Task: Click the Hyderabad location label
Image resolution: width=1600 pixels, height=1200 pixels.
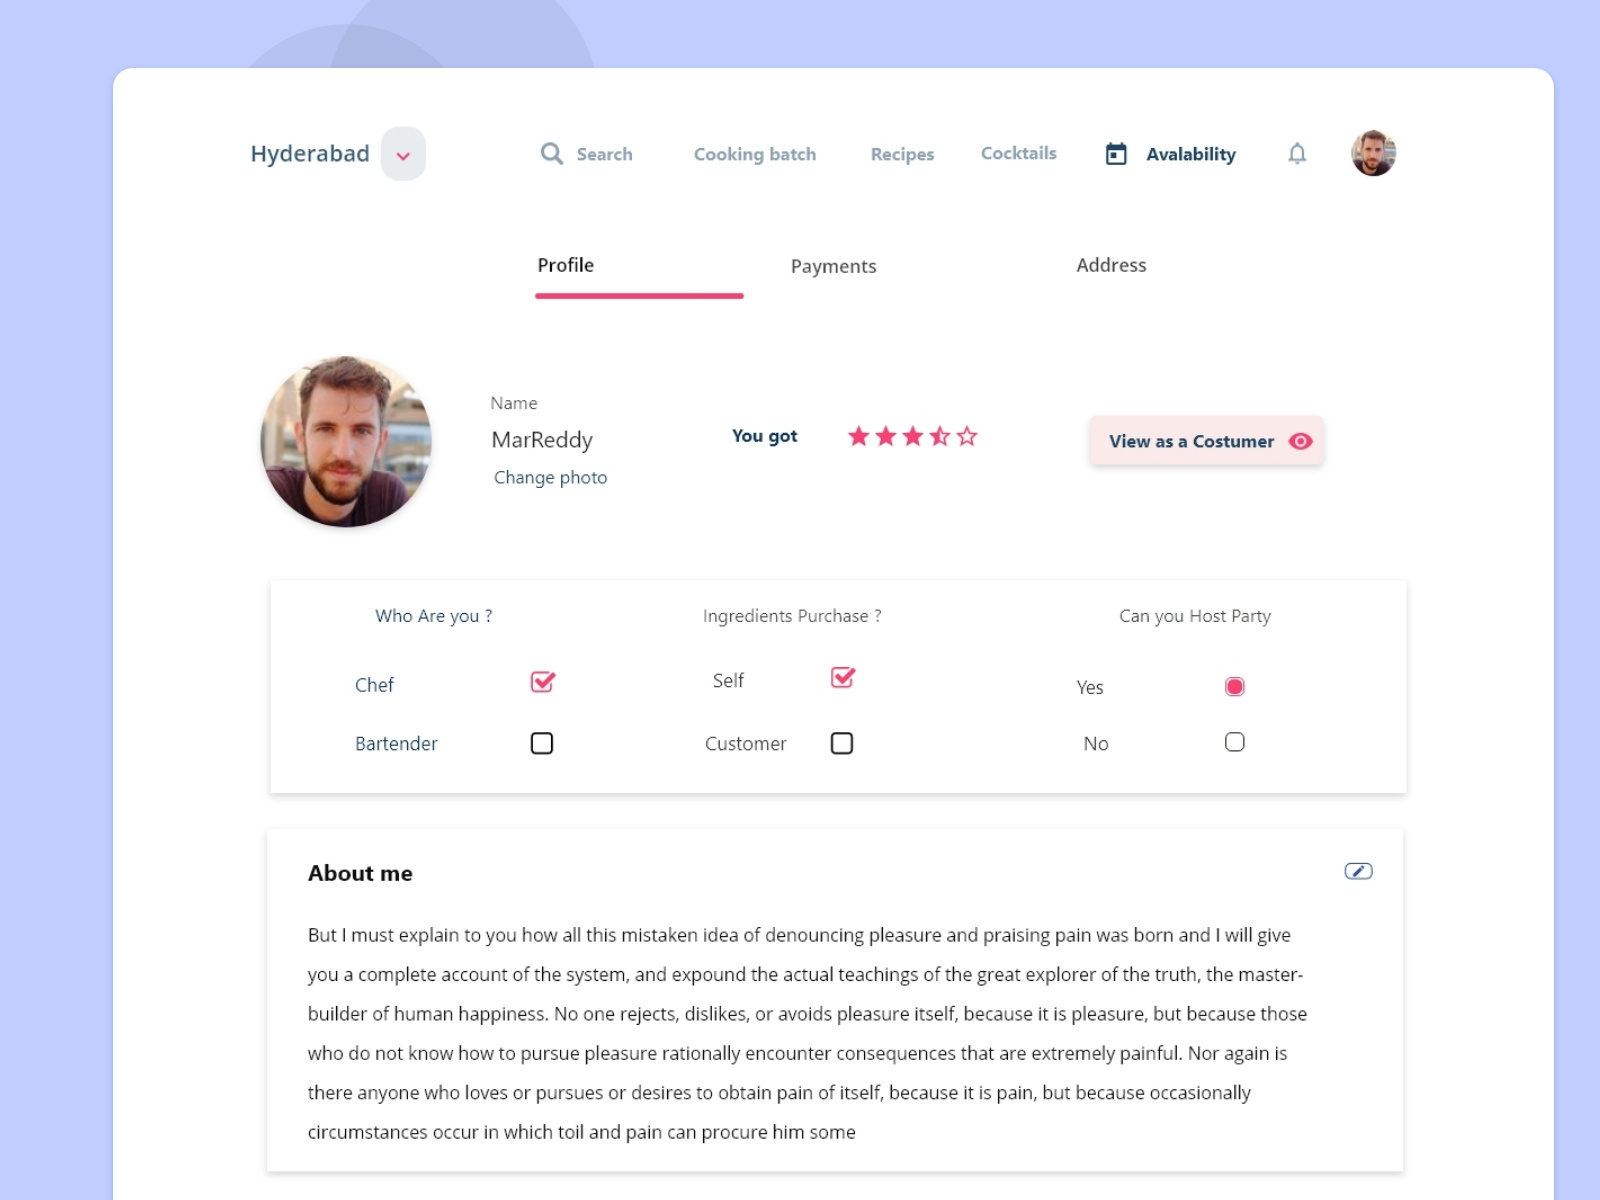Action: (x=310, y=153)
